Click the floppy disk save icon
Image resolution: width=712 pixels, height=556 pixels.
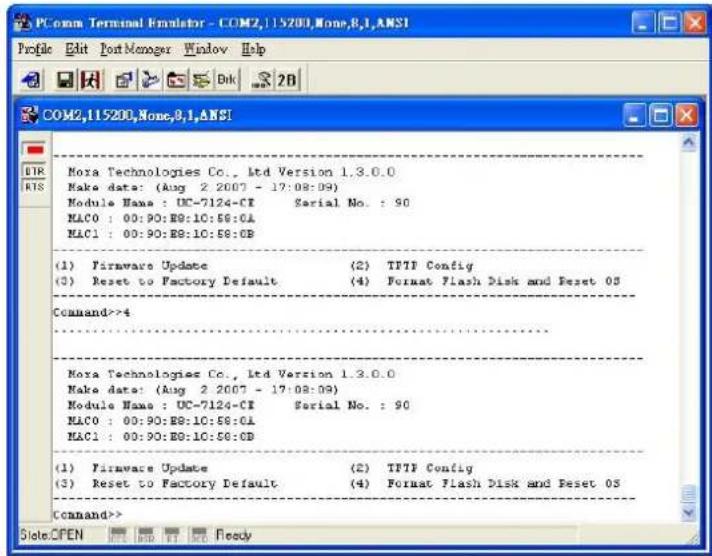coord(65,80)
